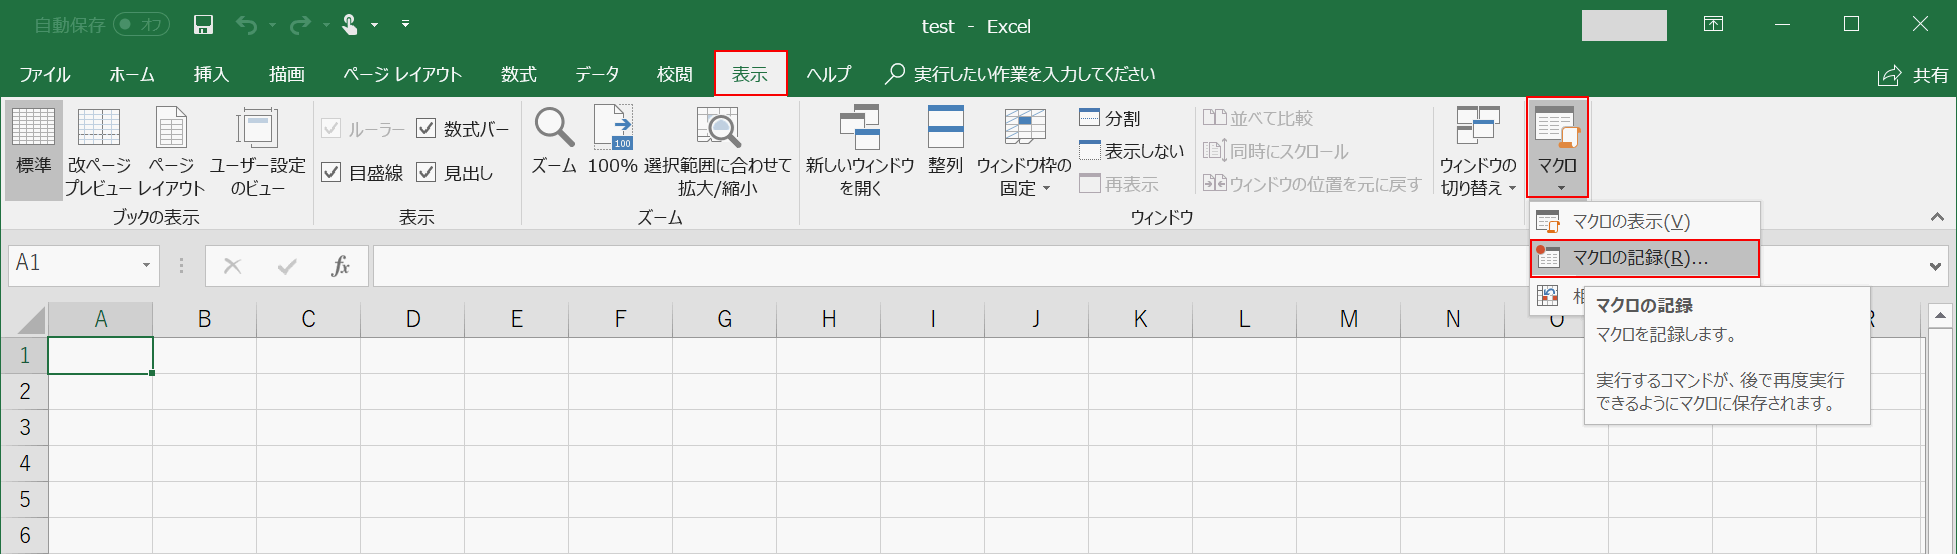The image size is (1957, 554).
Task: Select the 標準 normal view button
Action: click(34, 151)
